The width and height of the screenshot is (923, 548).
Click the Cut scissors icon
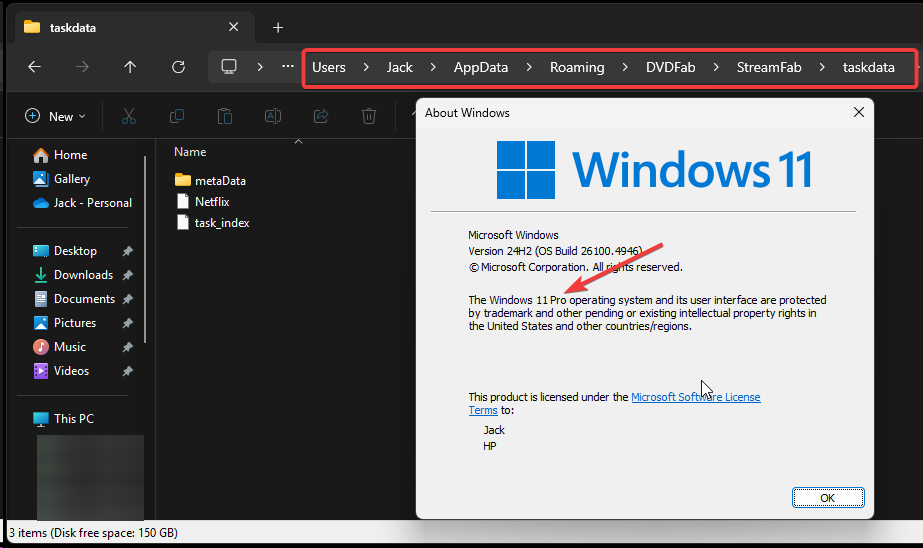click(x=128, y=116)
